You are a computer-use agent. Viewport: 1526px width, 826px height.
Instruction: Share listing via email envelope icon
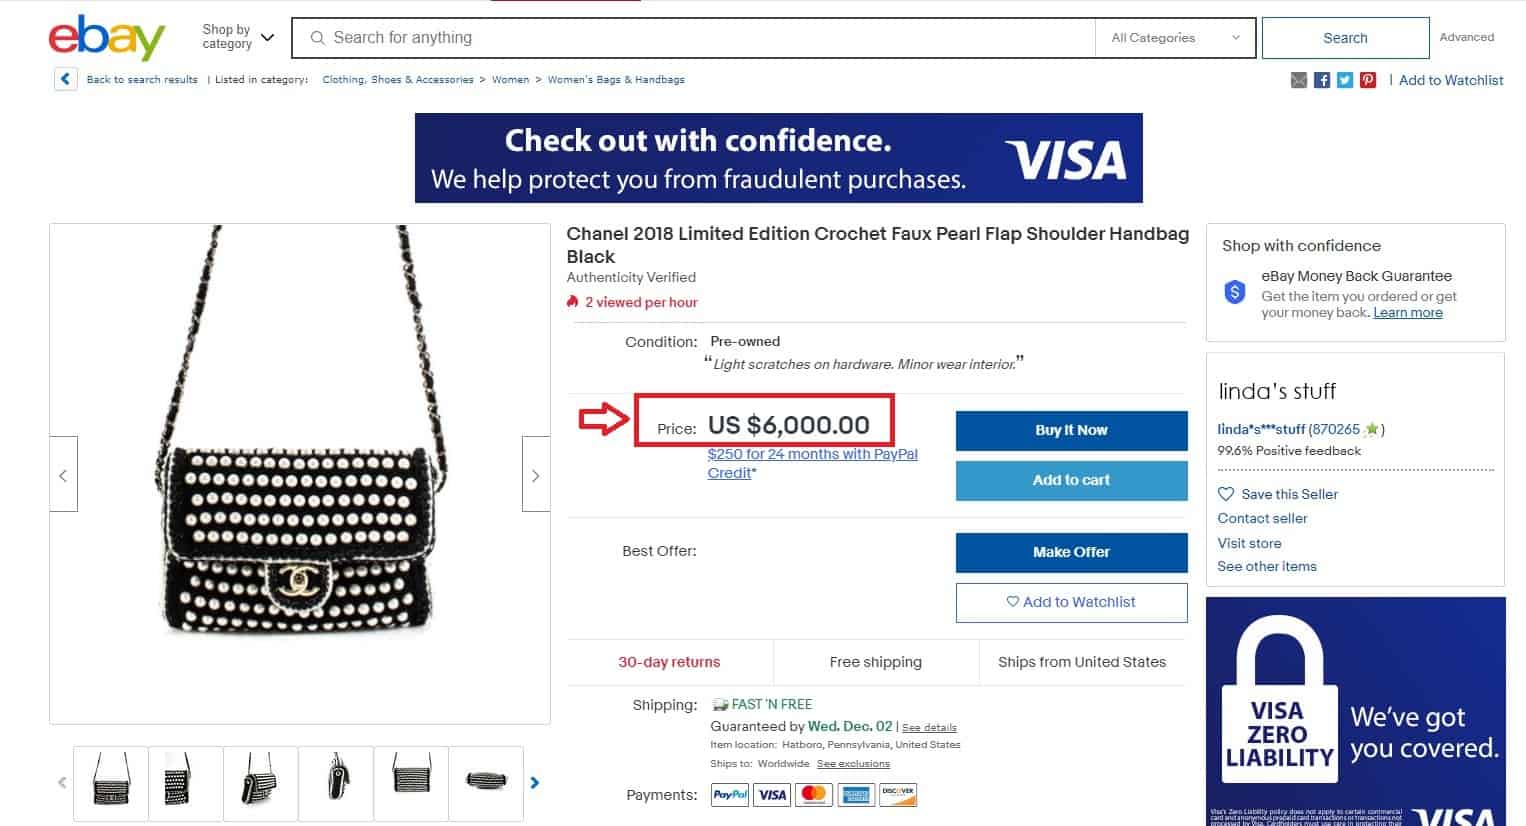1299,80
